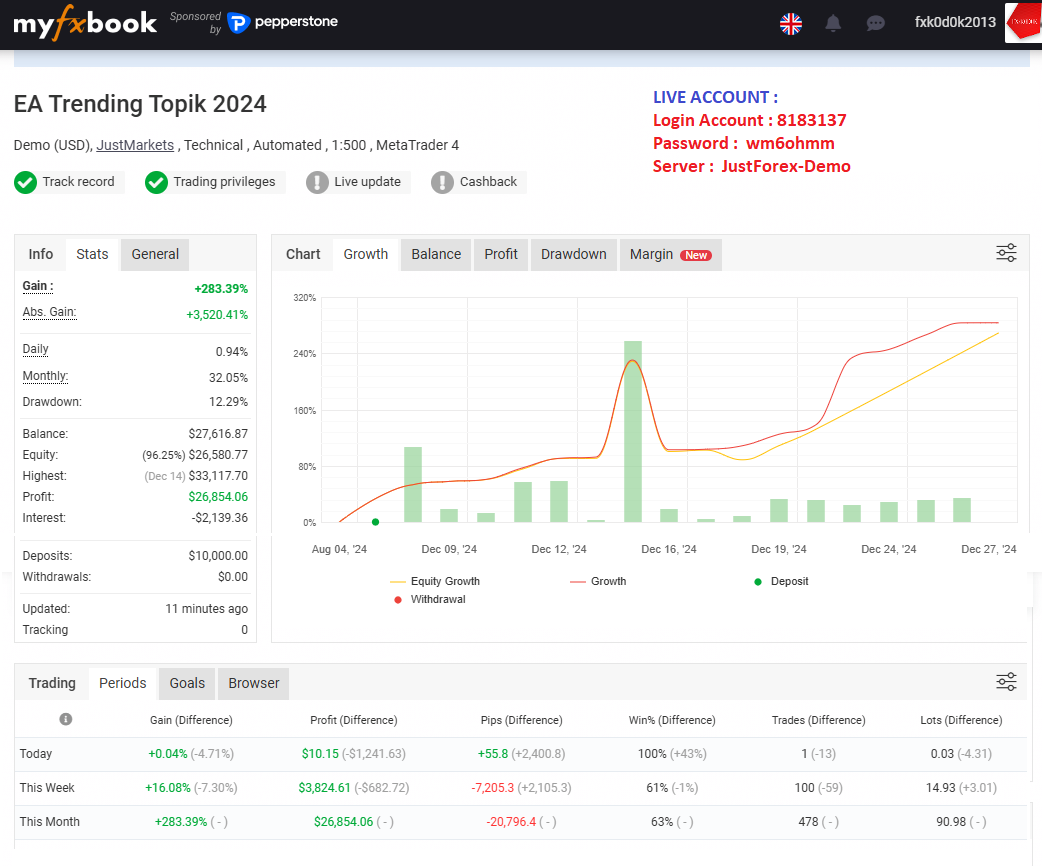Switch to the Browser tab
Image resolution: width=1042 pixels, height=866 pixels.
[x=253, y=683]
